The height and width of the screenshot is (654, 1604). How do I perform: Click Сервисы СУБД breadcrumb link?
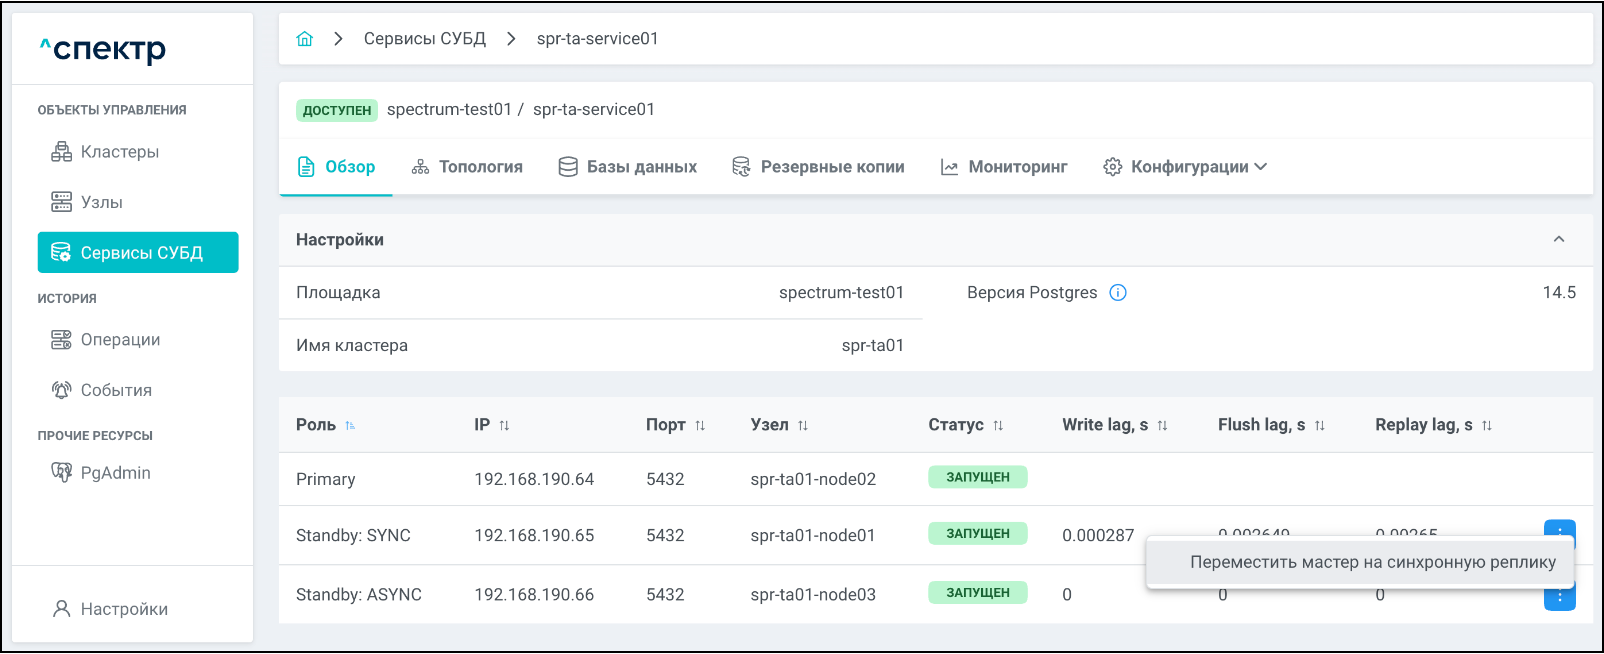tap(424, 39)
